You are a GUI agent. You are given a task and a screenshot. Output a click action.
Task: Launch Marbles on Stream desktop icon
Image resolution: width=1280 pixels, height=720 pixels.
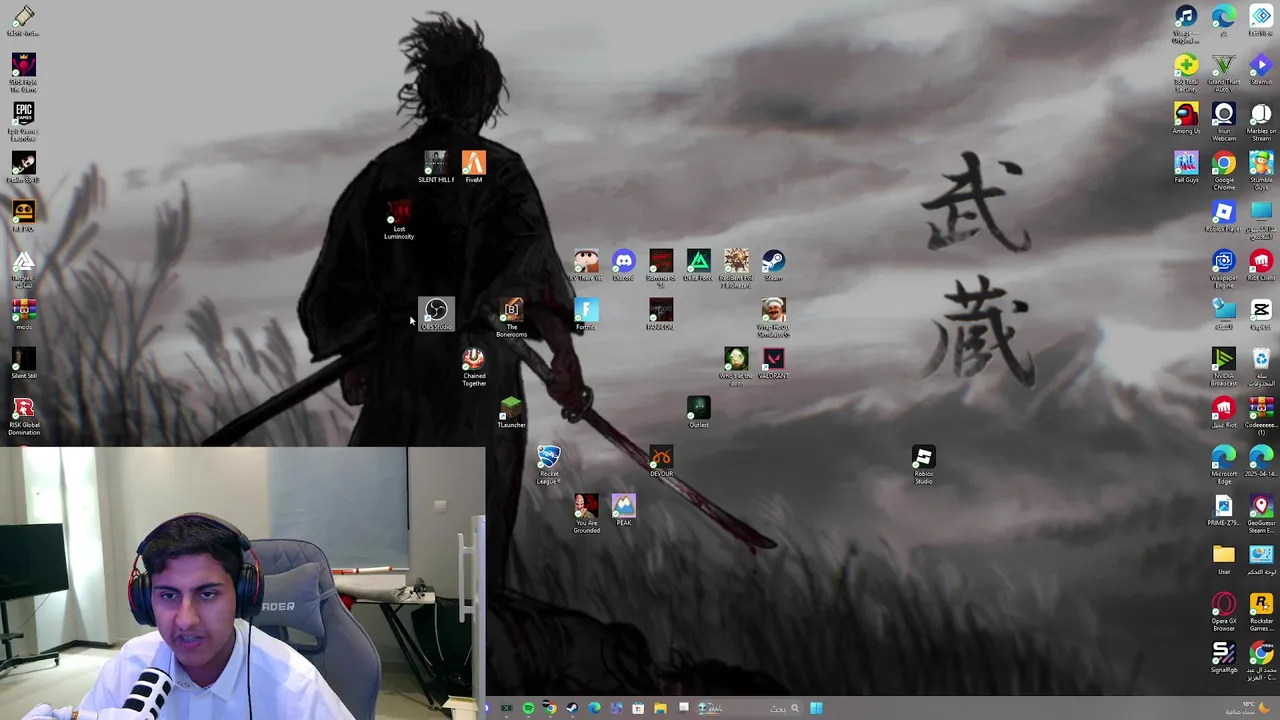pos(1261,122)
